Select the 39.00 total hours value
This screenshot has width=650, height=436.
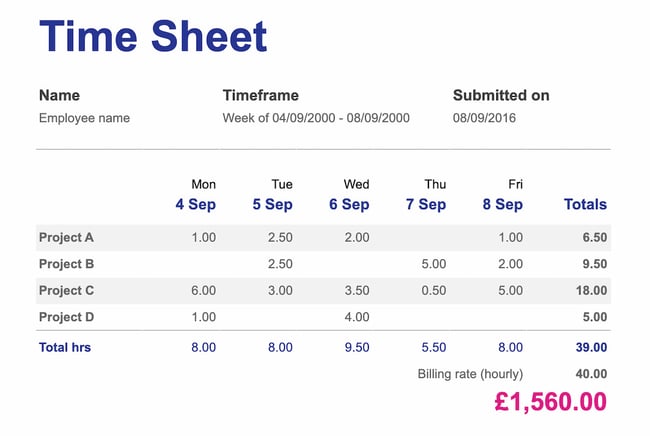(x=592, y=347)
